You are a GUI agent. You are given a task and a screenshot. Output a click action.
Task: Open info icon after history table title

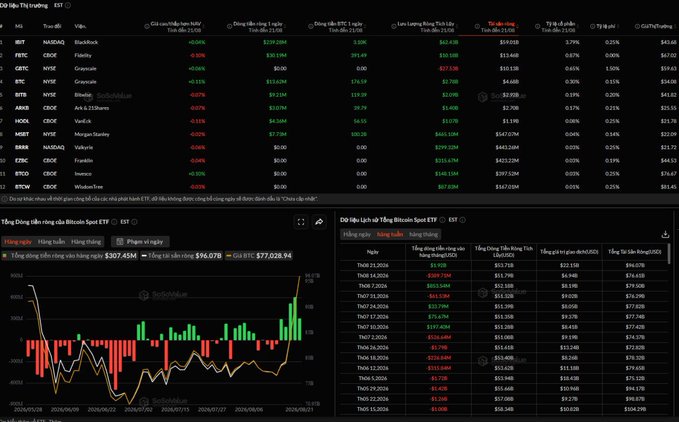pyautogui.click(x=443, y=220)
